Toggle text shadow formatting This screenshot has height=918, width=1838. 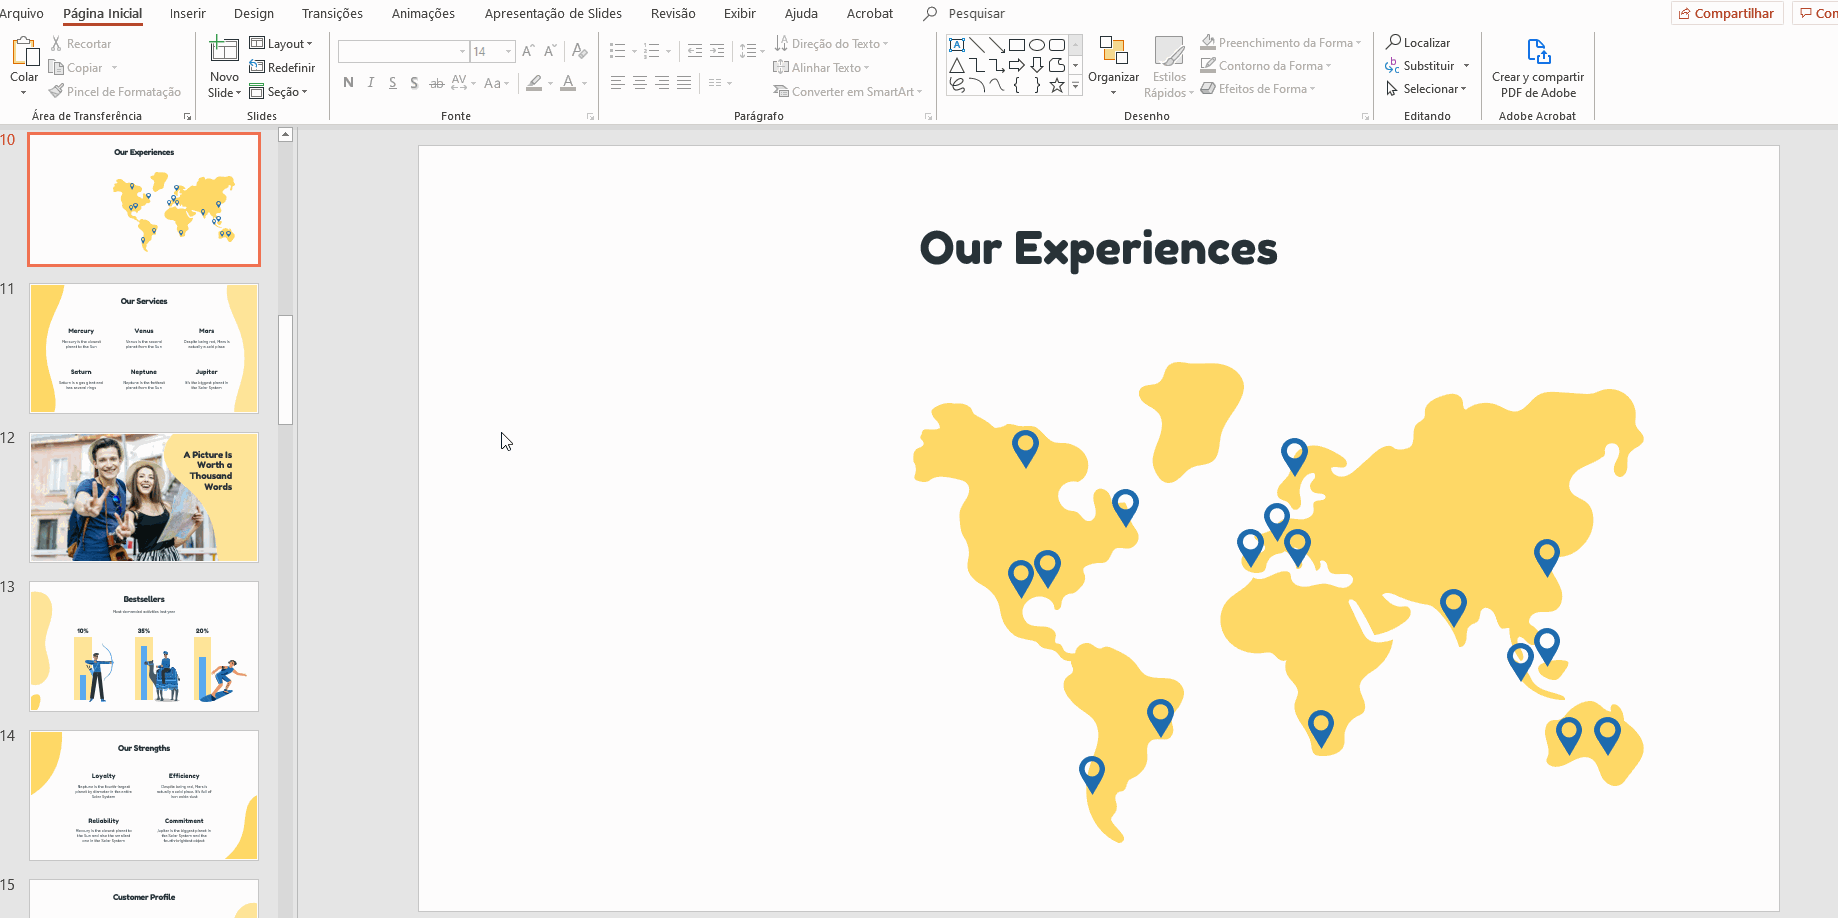[x=414, y=83]
